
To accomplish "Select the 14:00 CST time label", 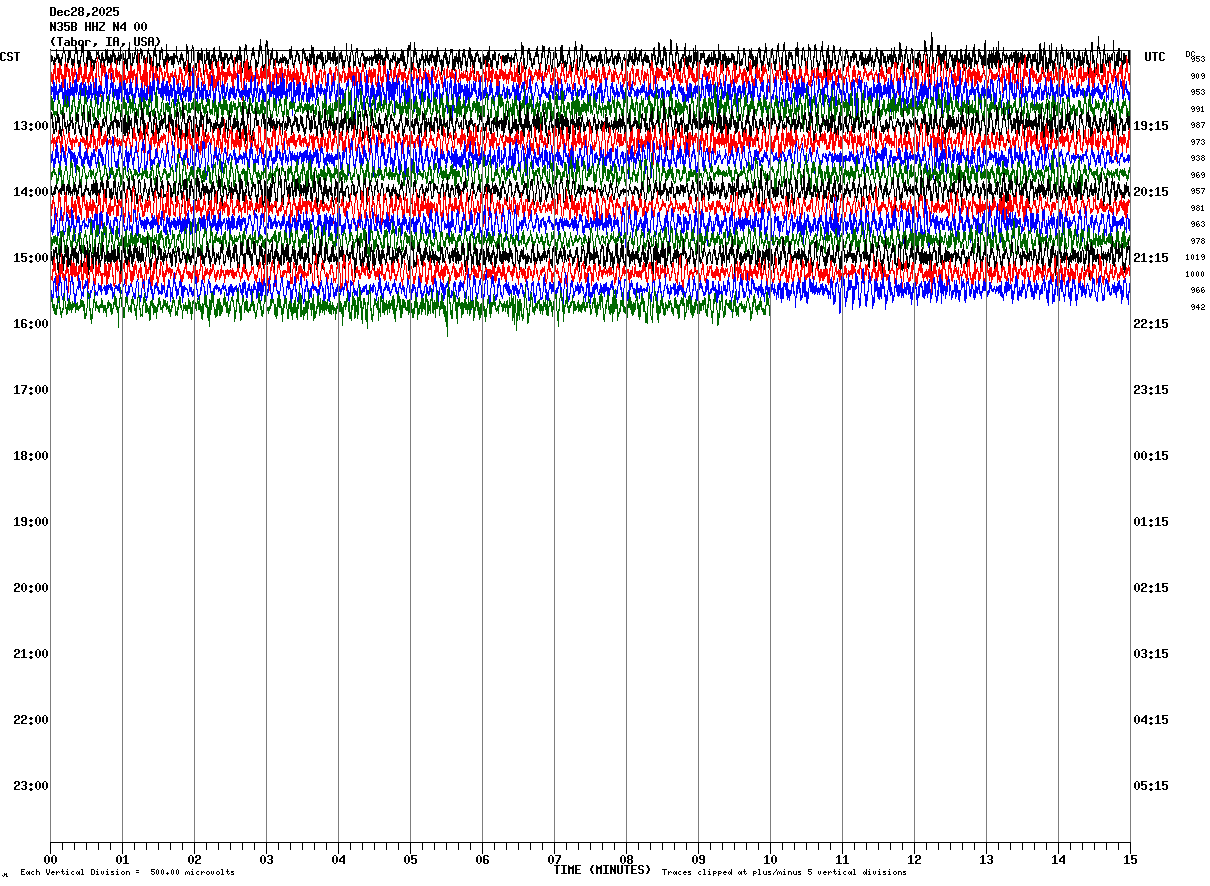I will (x=31, y=192).
